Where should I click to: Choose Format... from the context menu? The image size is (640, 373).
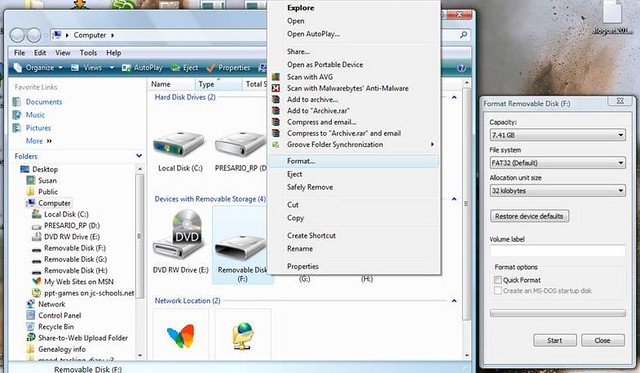353,161
